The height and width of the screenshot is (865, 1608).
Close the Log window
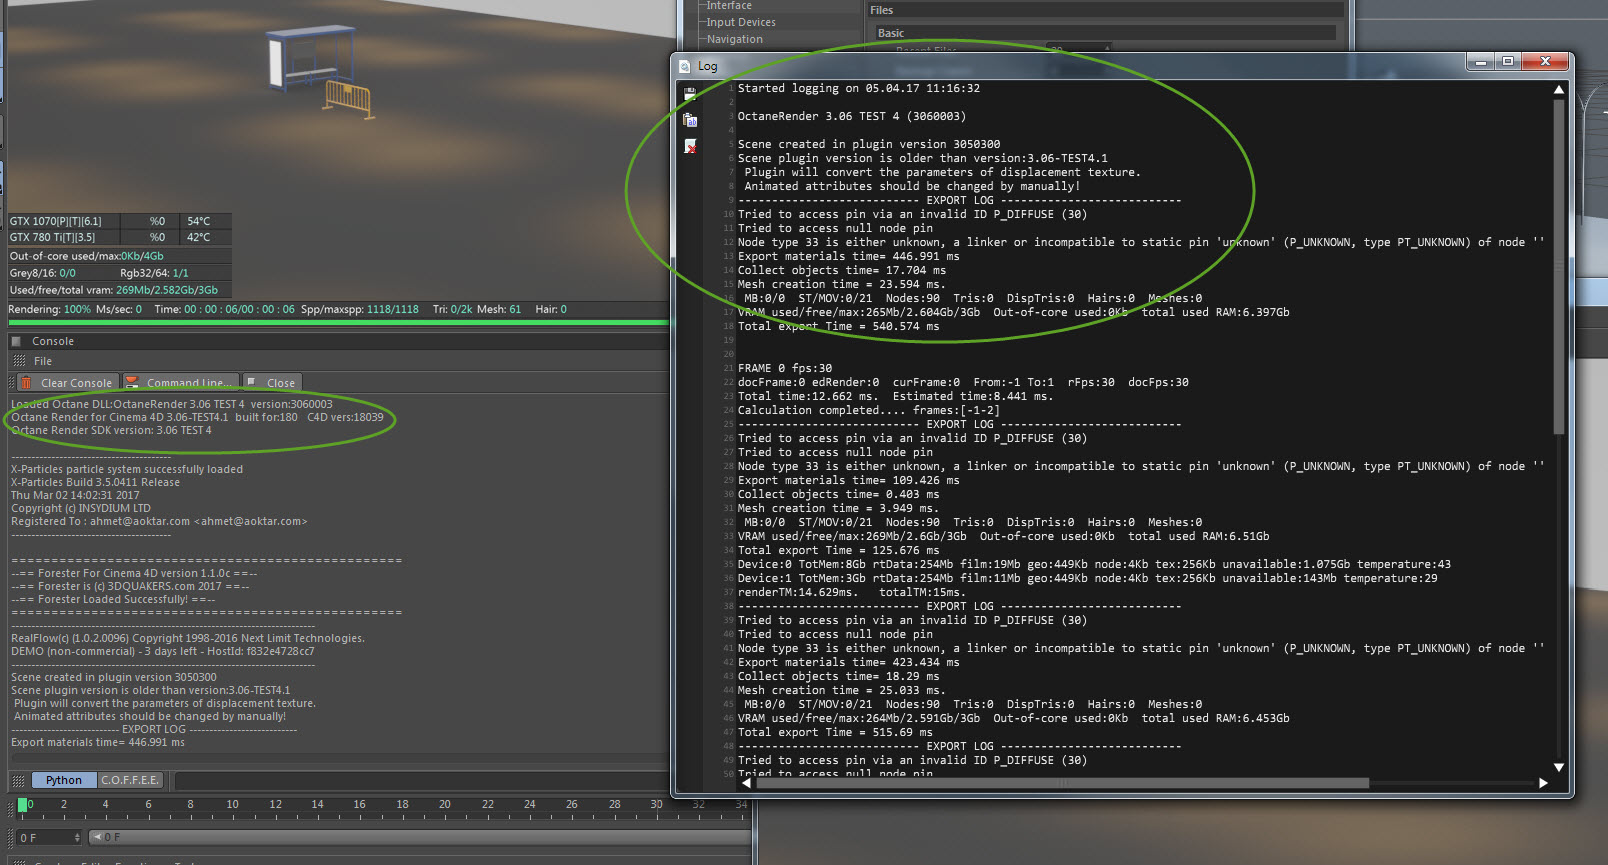pos(1545,61)
